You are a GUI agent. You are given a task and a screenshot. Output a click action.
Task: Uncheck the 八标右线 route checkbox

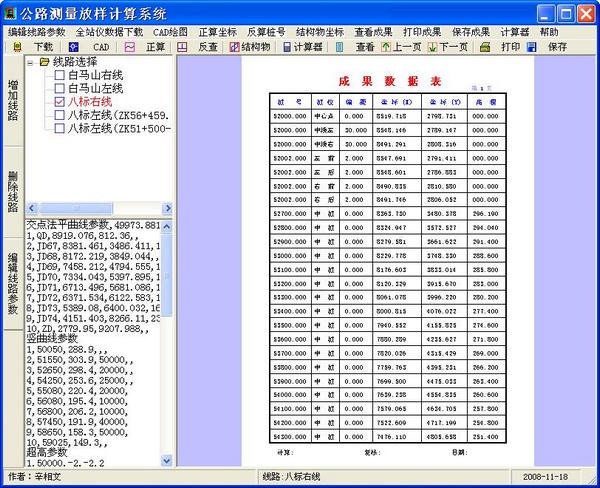coord(59,102)
